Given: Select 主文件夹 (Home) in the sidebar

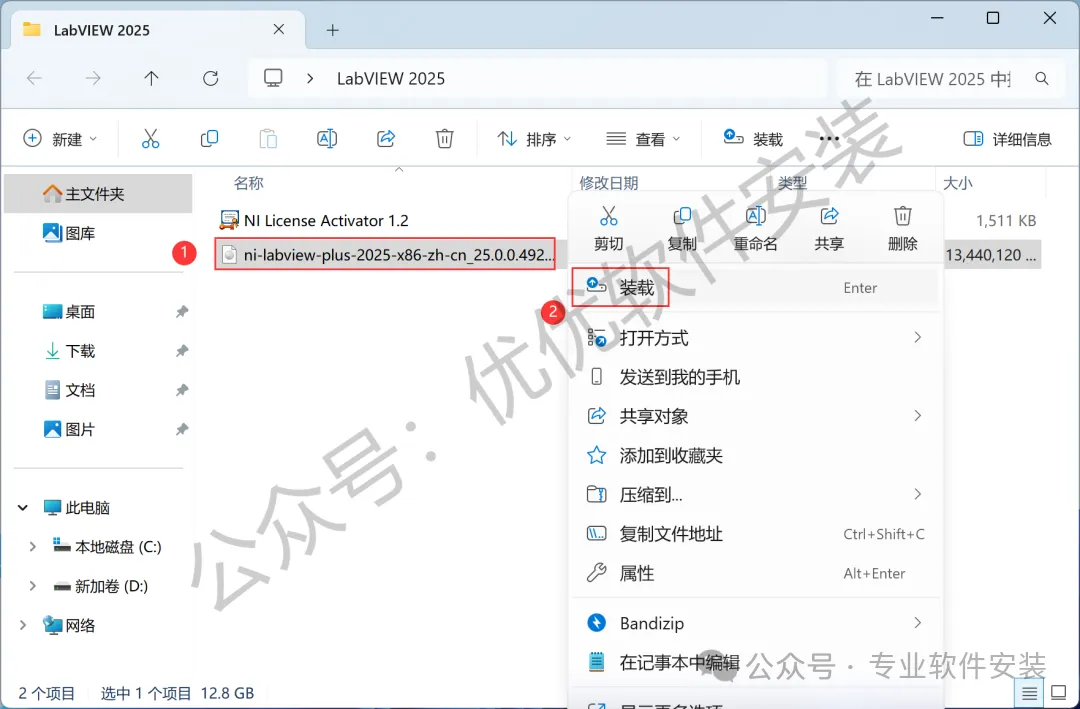Looking at the screenshot, I should [98, 194].
